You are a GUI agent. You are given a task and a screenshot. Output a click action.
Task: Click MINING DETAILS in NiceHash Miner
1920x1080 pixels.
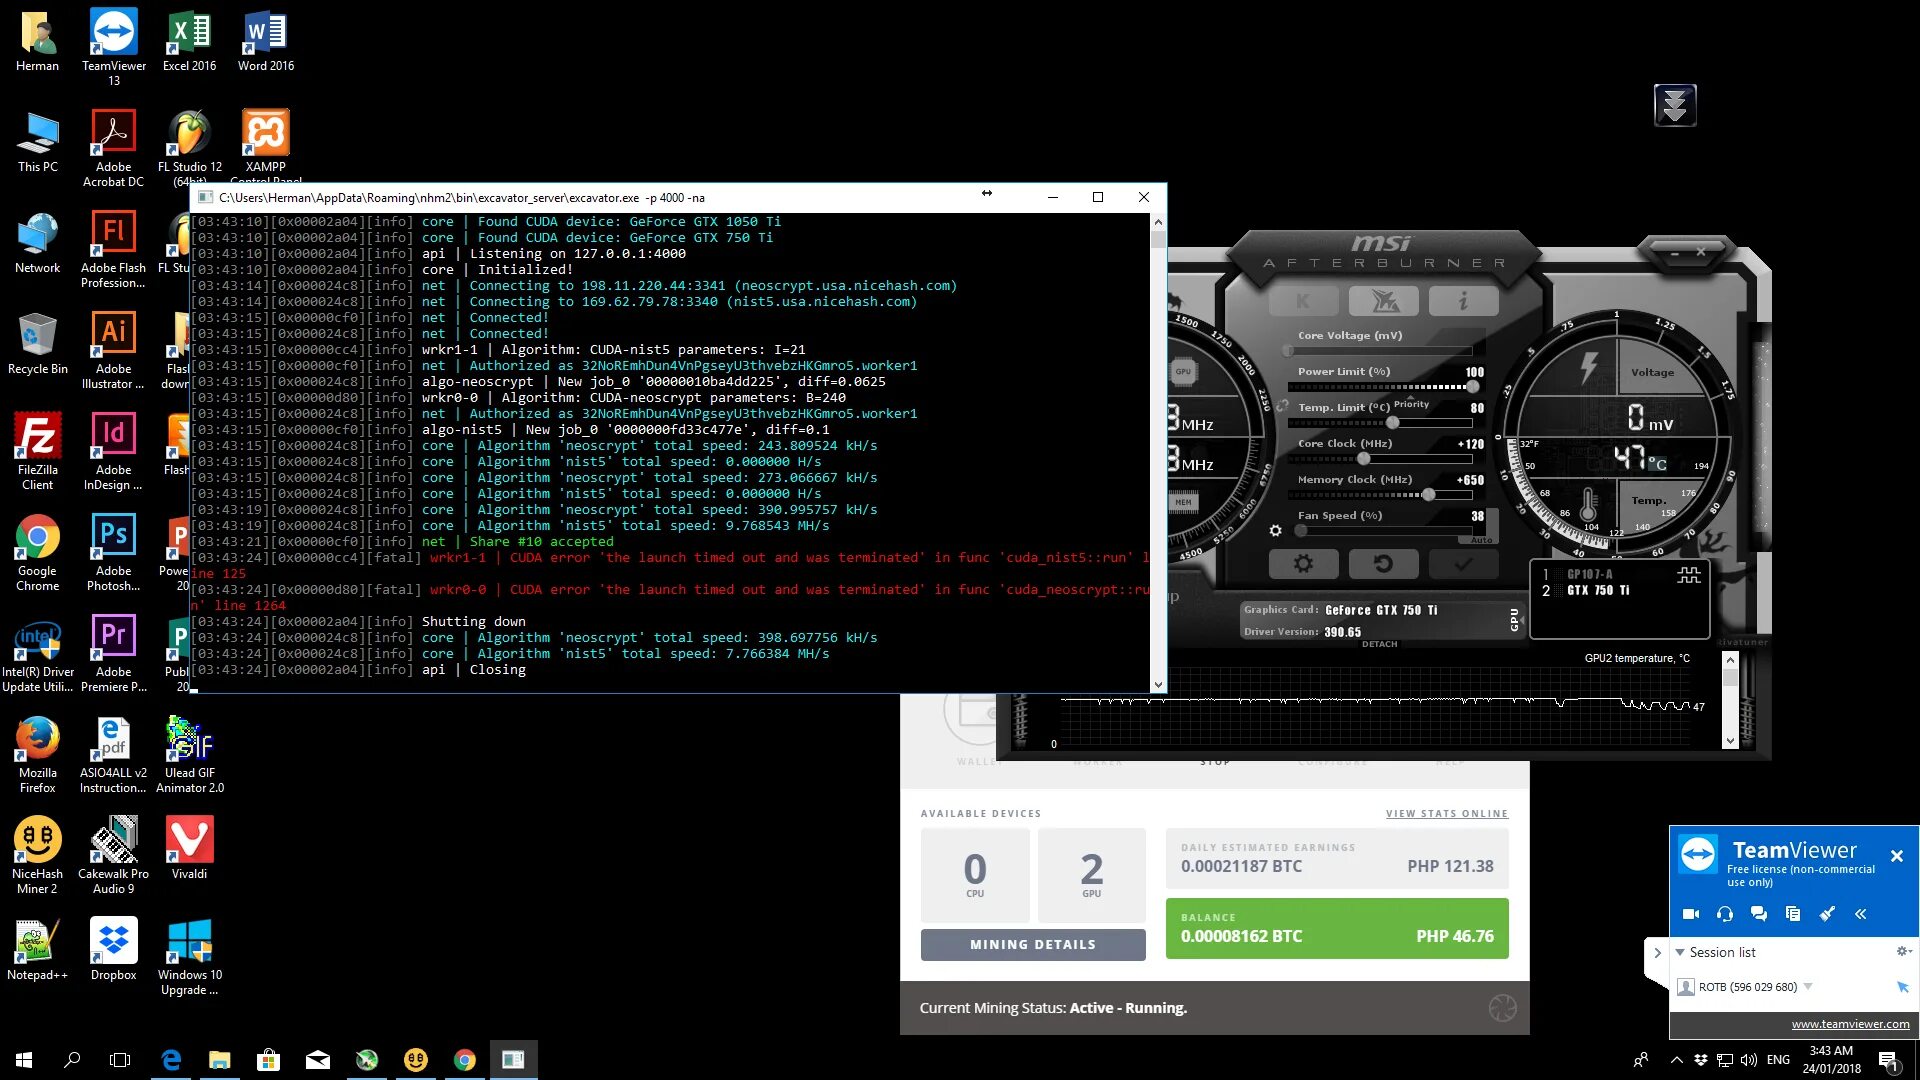pos(1033,944)
